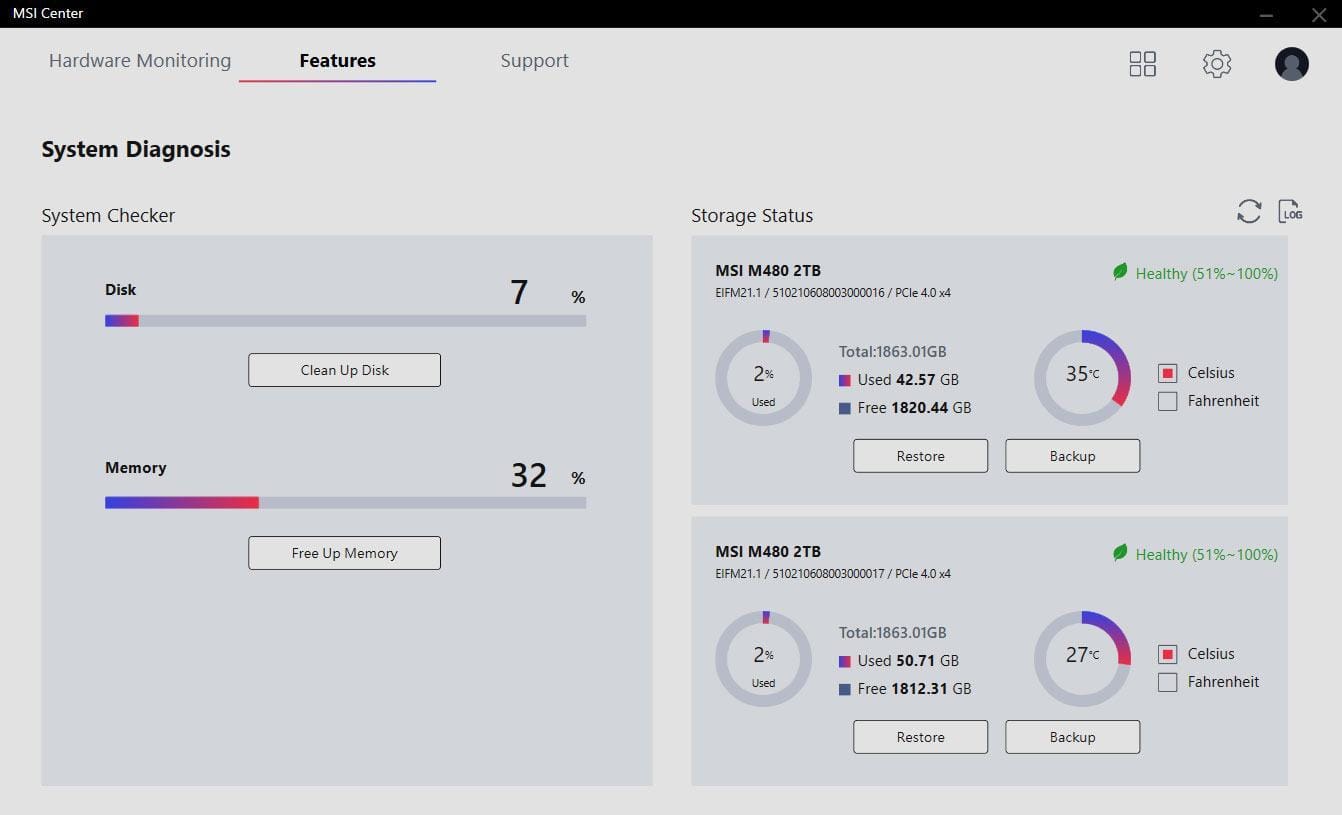This screenshot has height=815, width=1342.
Task: Select Celsius checkbox for the first drive
Action: [1167, 373]
